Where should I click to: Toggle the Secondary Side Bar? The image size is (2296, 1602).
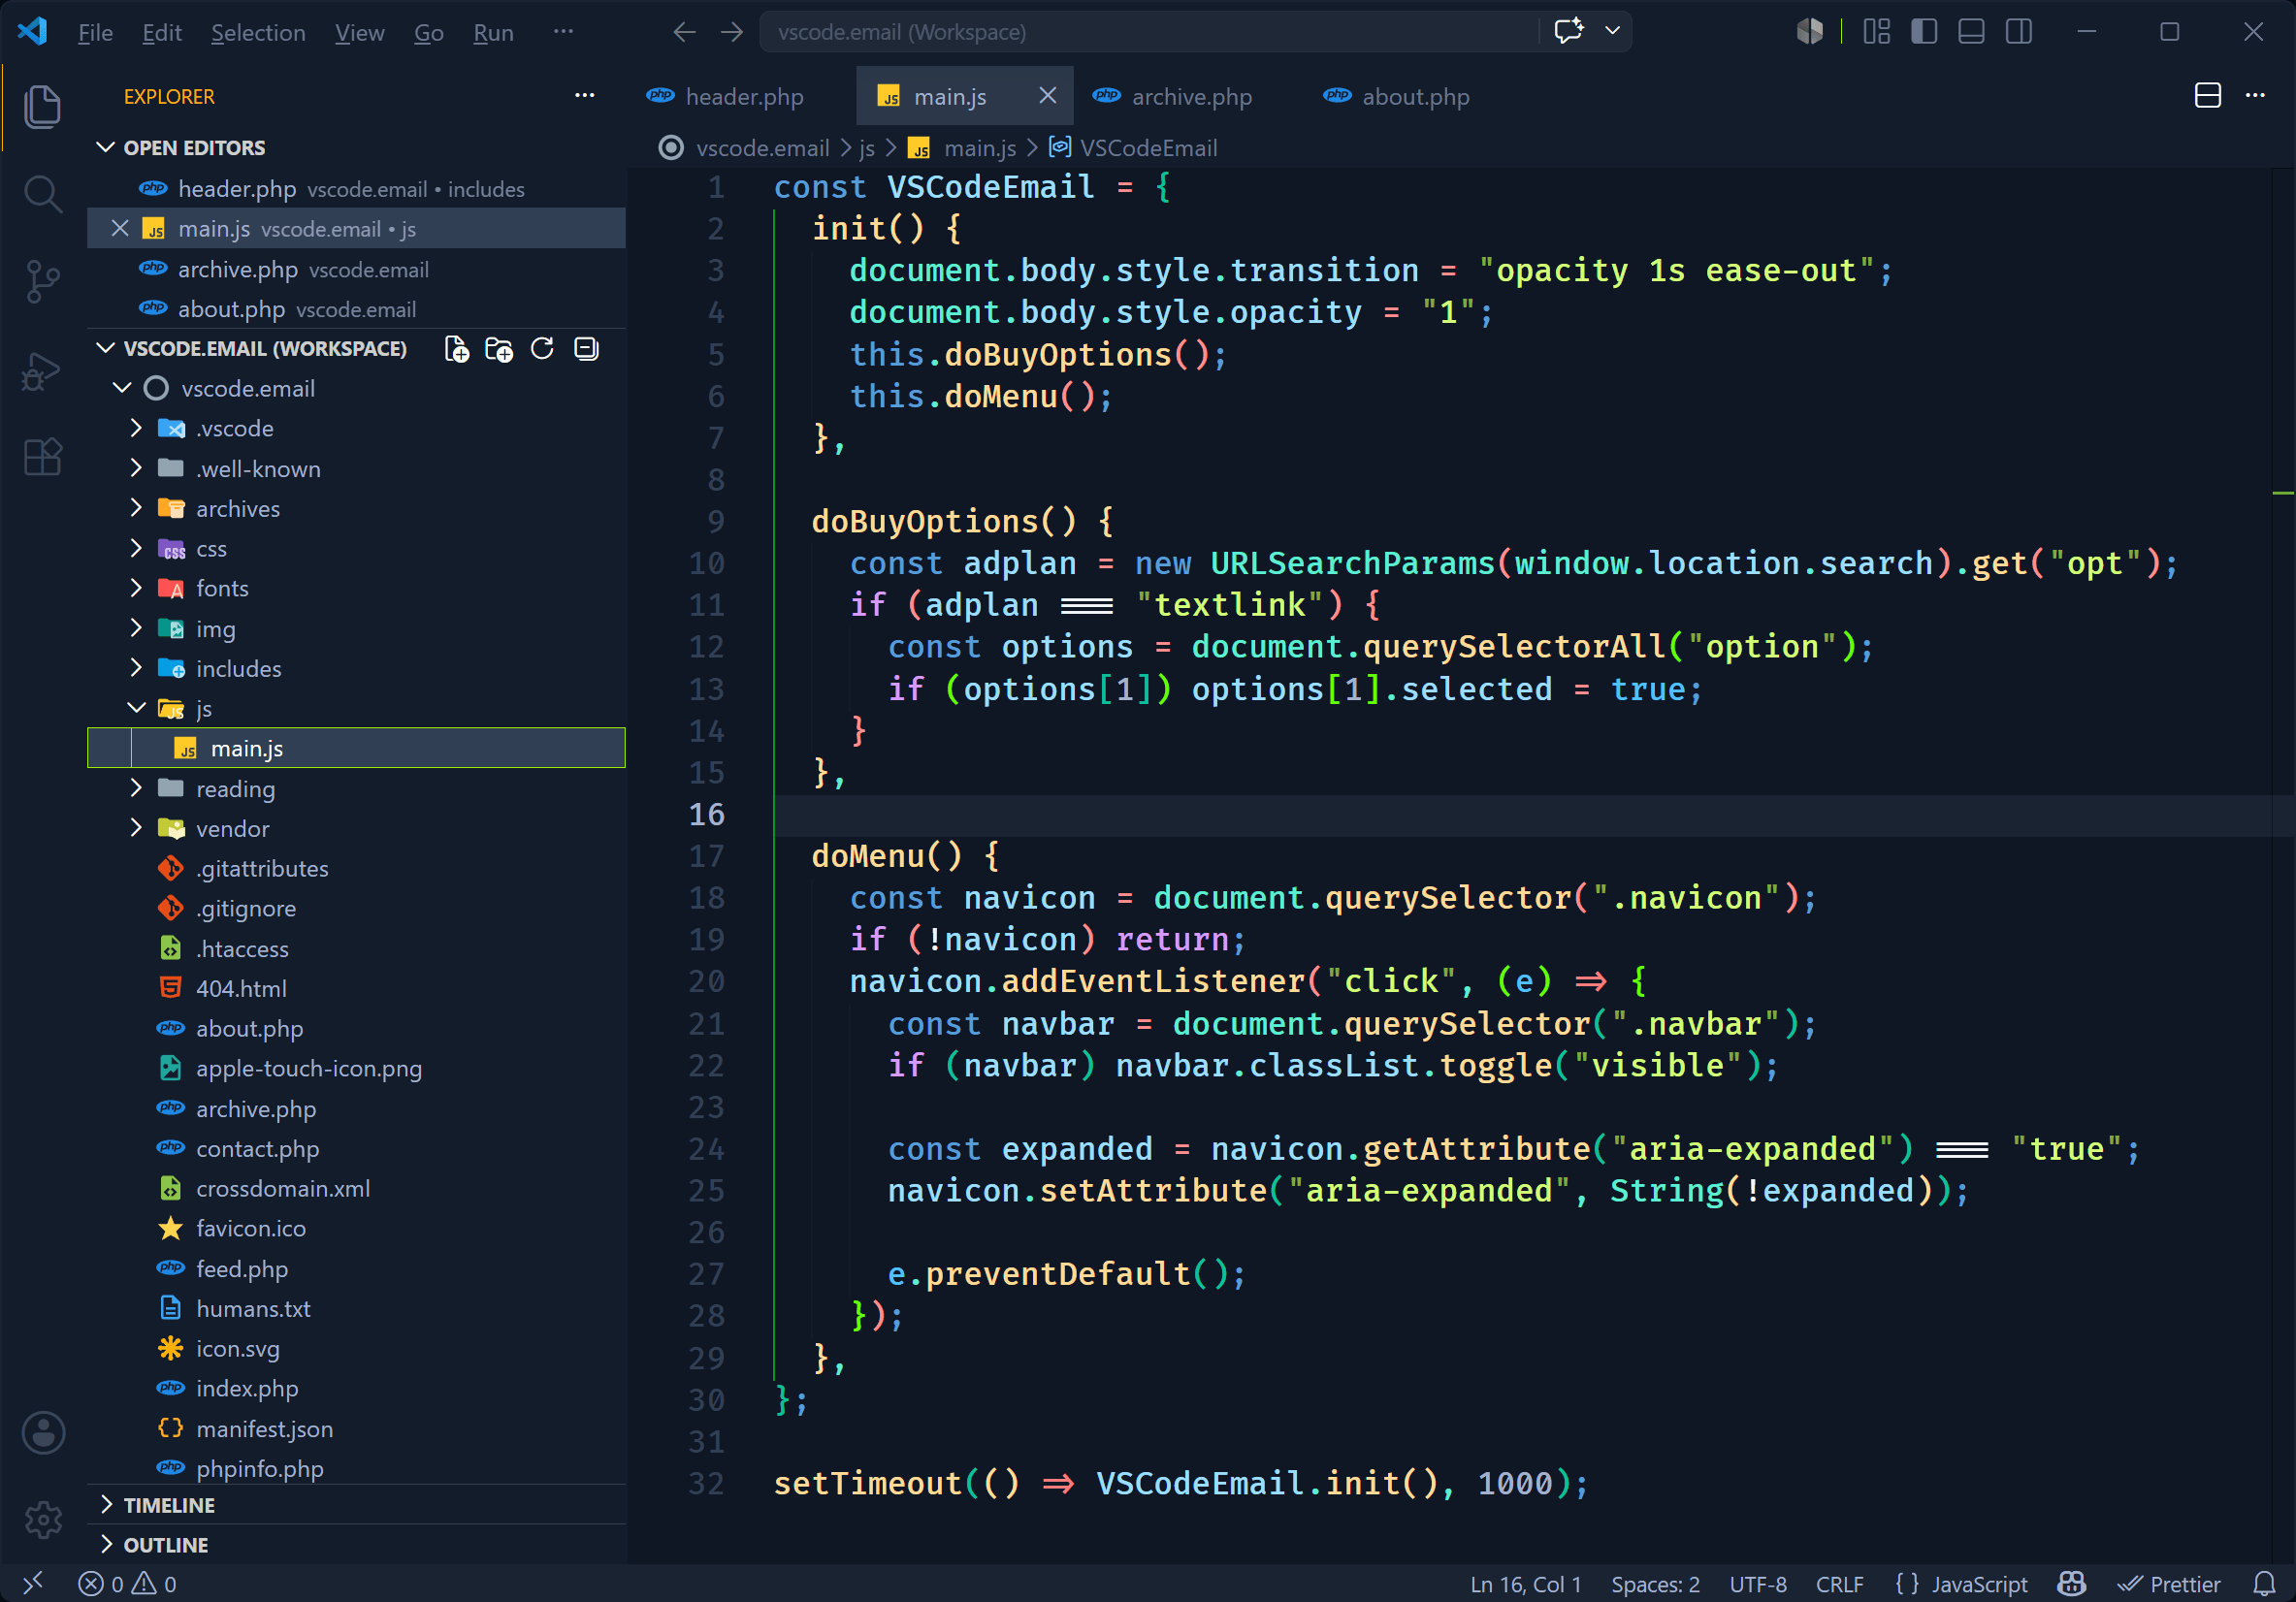click(2019, 32)
